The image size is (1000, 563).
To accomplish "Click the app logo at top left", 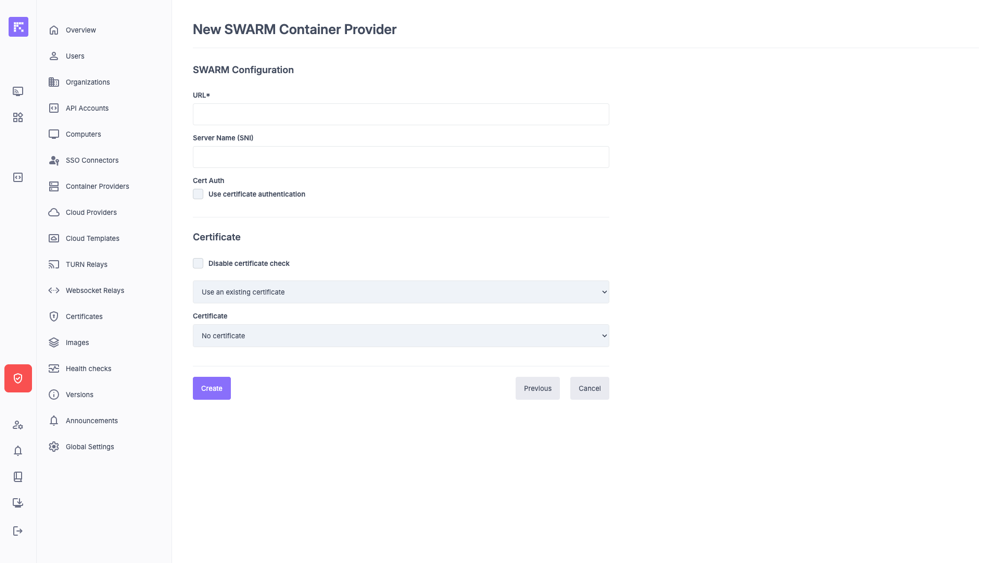I will click(18, 27).
